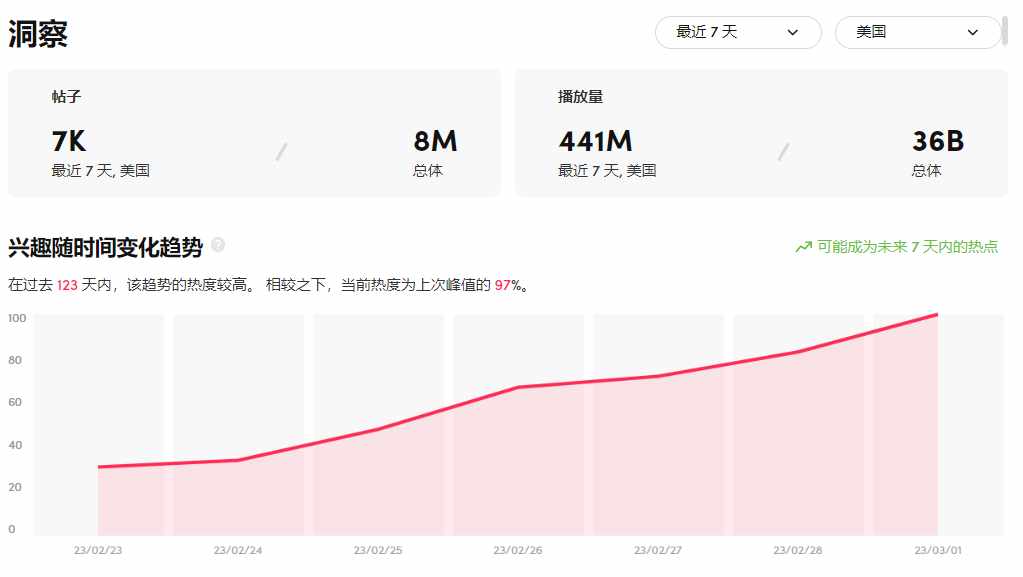The height and width of the screenshot is (577, 1023).
Task: Open the 最近 7 天 time range dropdown
Action: (738, 32)
